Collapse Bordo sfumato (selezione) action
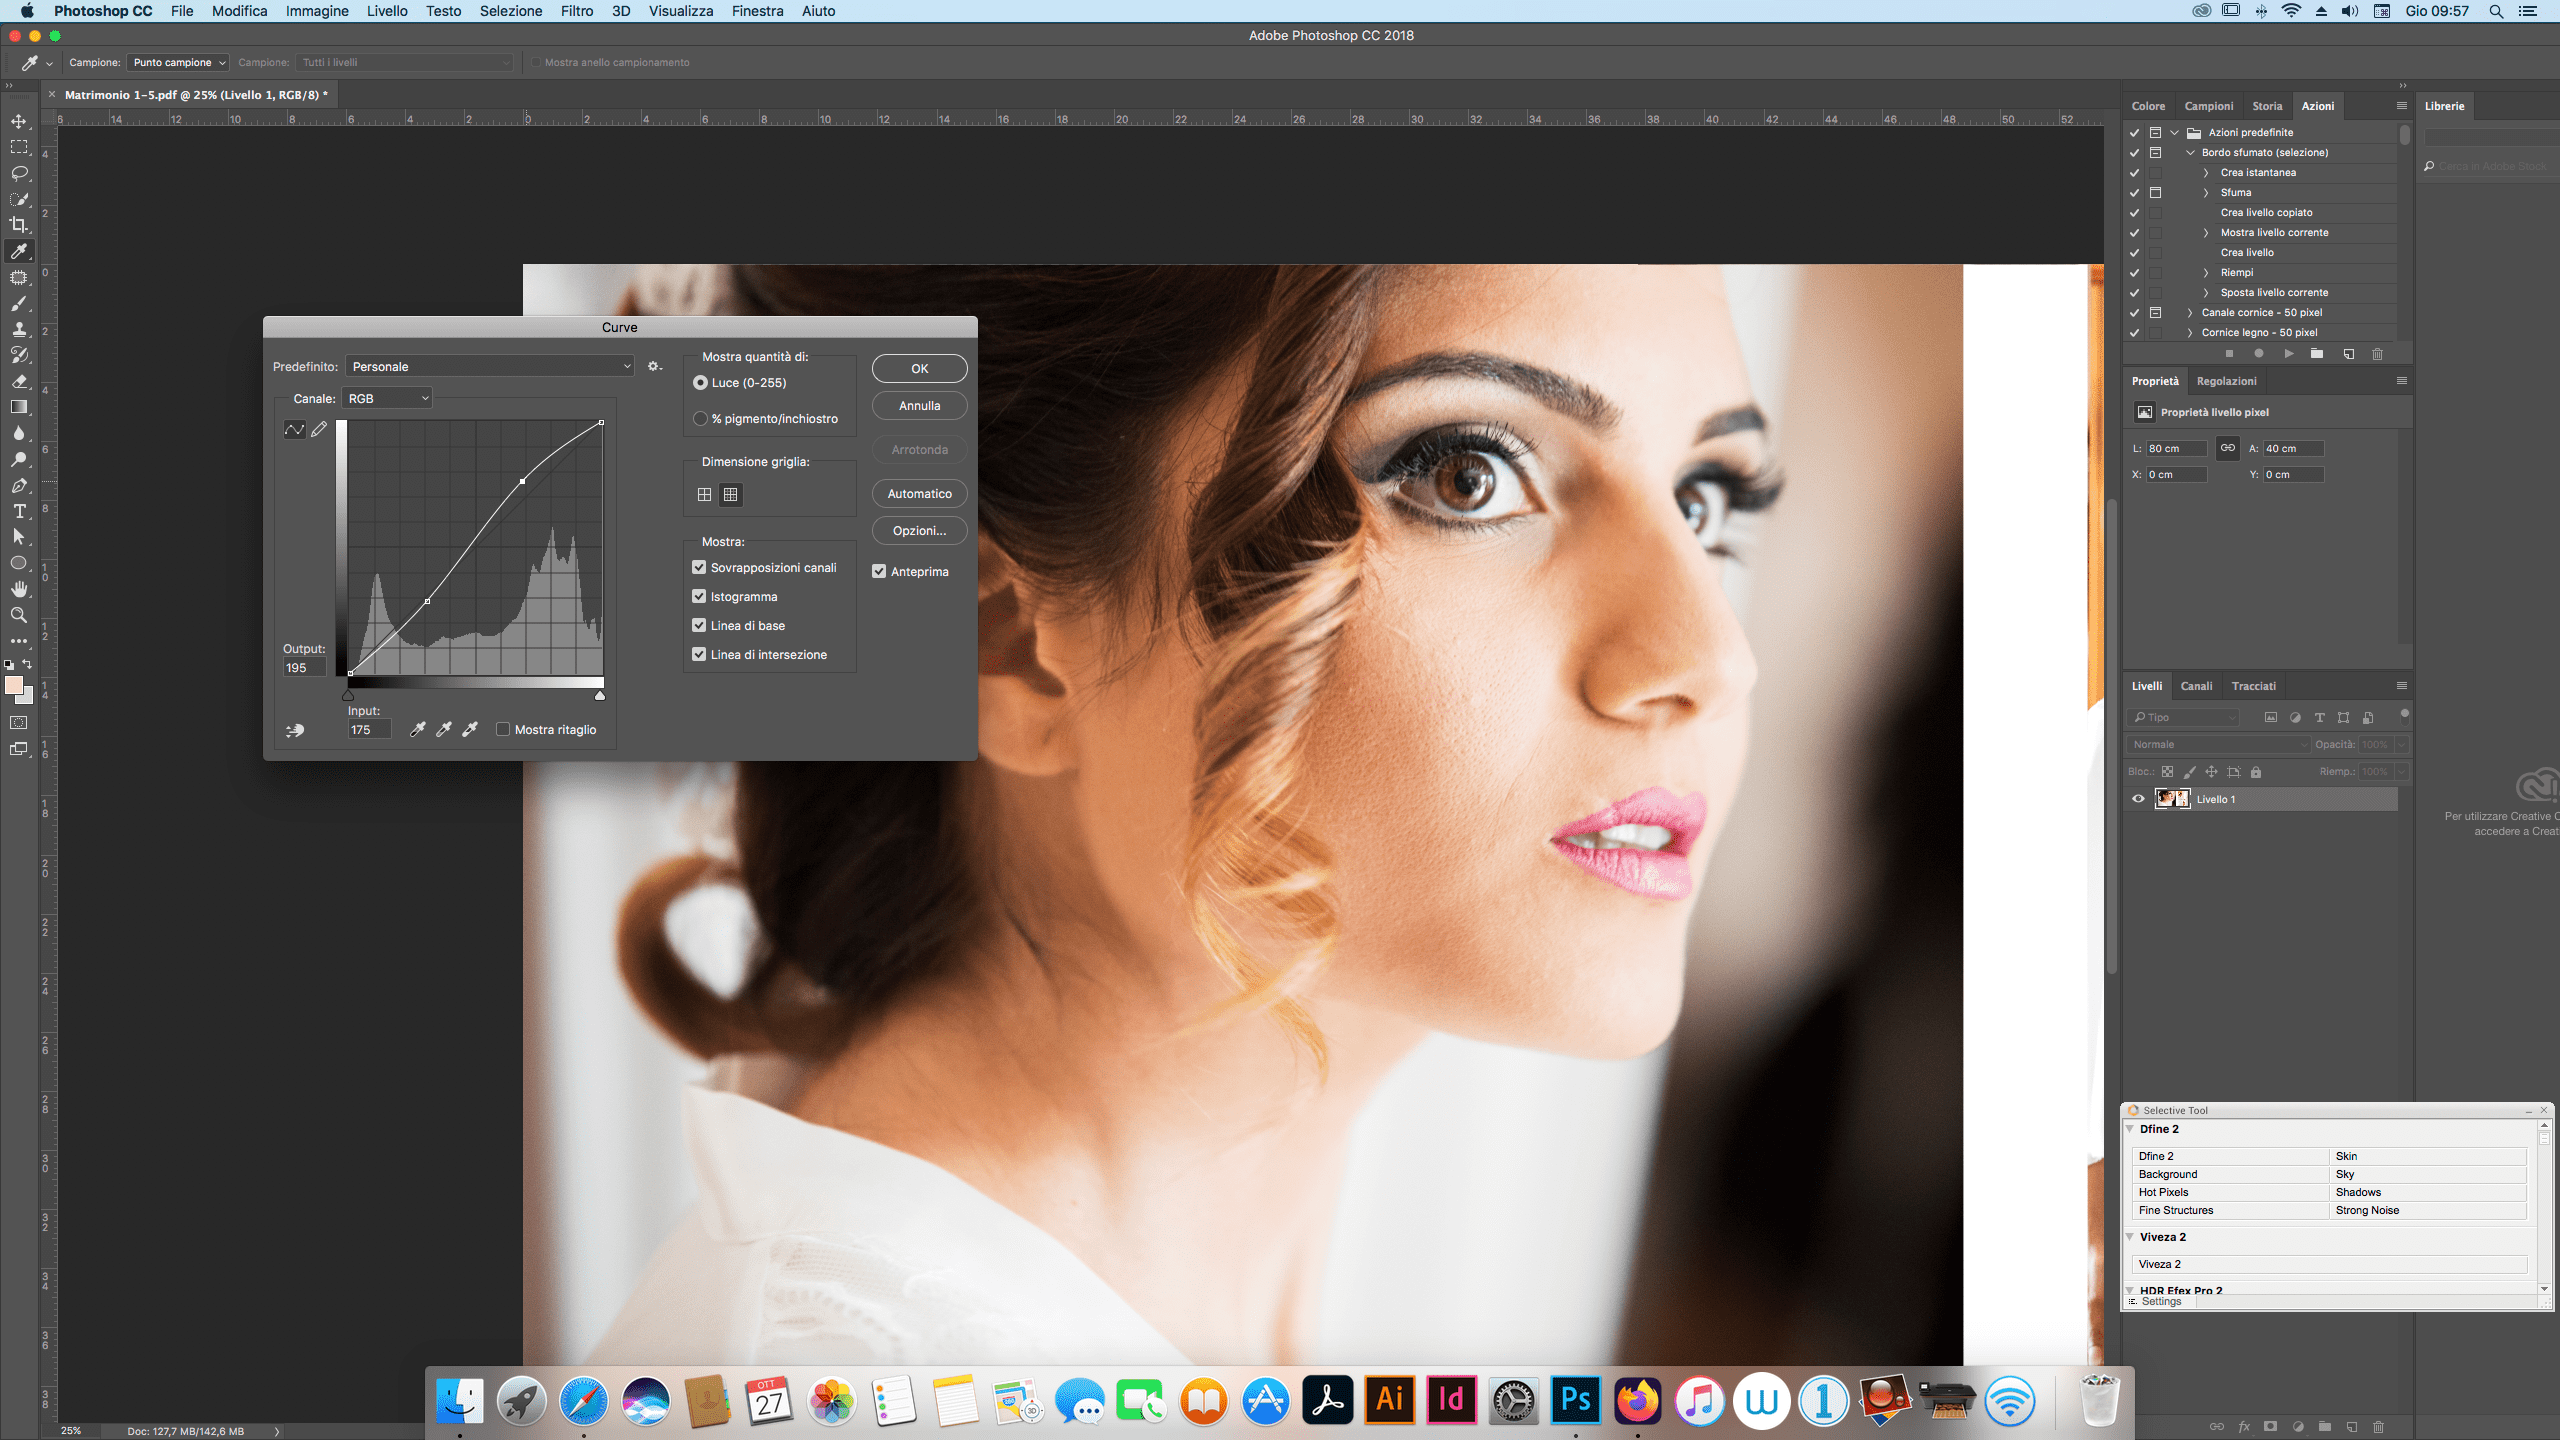 click(x=2190, y=152)
